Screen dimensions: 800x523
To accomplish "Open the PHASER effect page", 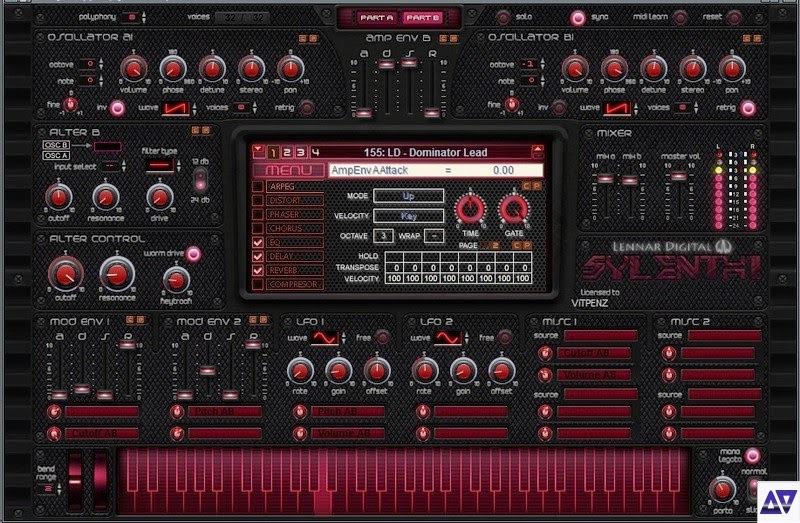I will 295,215.
